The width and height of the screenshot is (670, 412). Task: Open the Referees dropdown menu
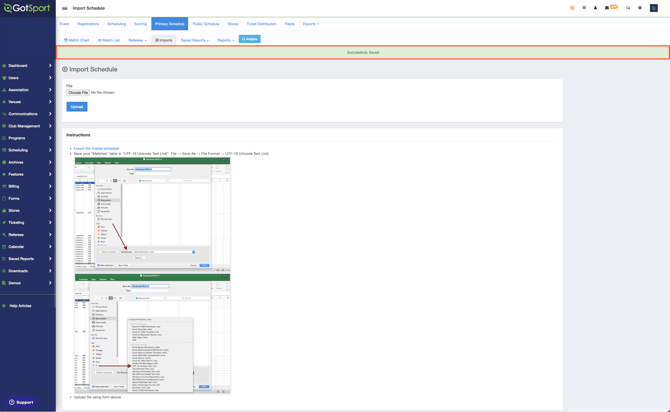tap(137, 40)
